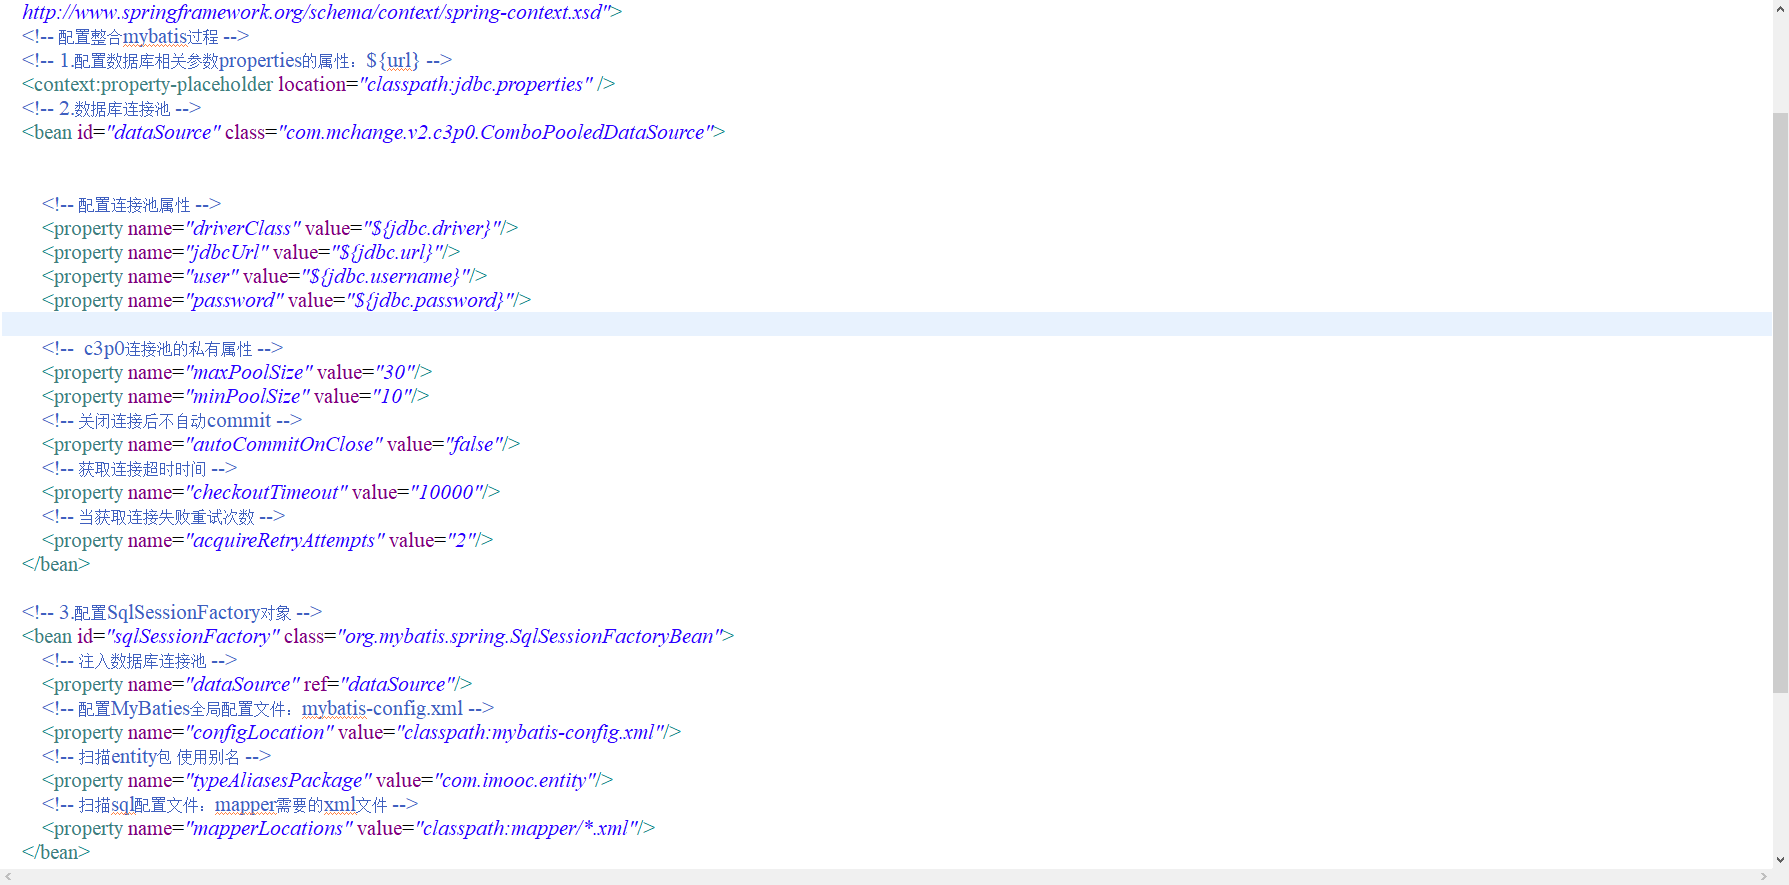Click the comment "配置整合mybatis过程"

pyautogui.click(x=136, y=37)
